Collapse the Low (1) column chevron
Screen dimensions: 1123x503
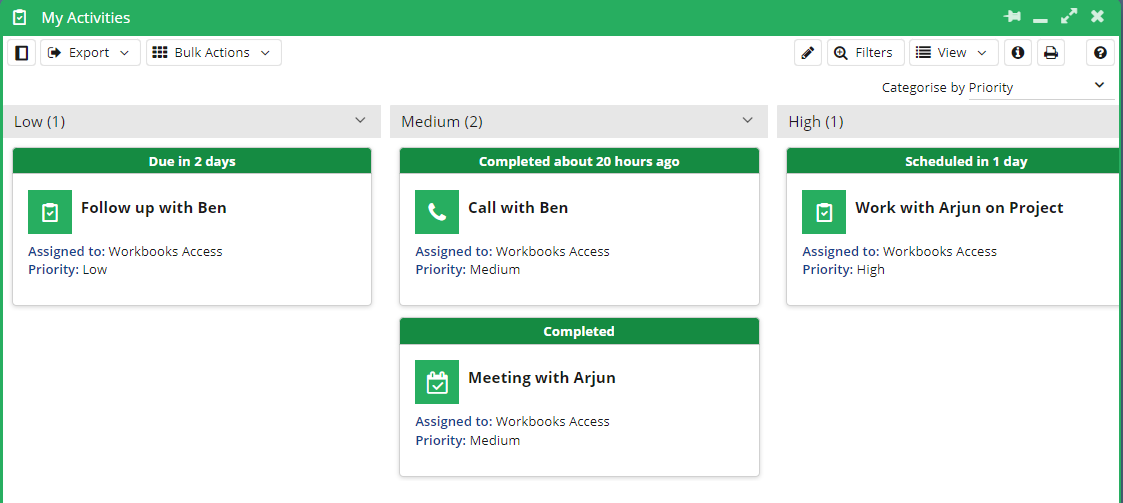pyautogui.click(x=360, y=120)
